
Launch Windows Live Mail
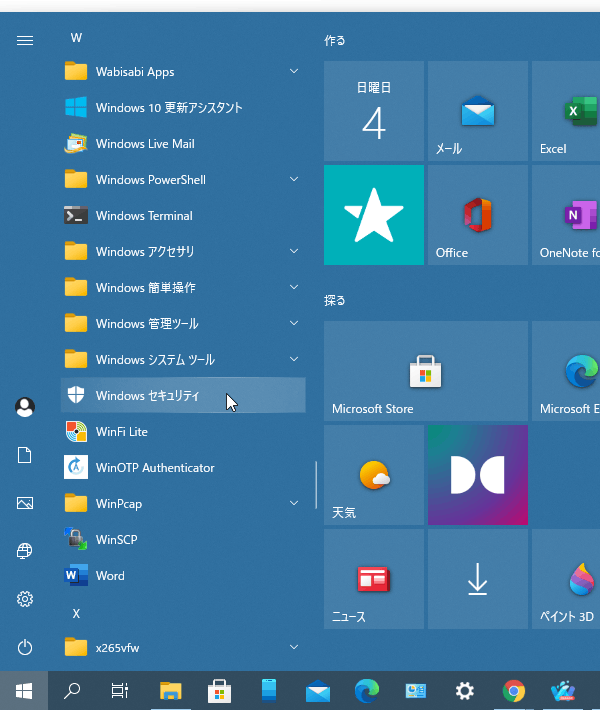coord(183,144)
